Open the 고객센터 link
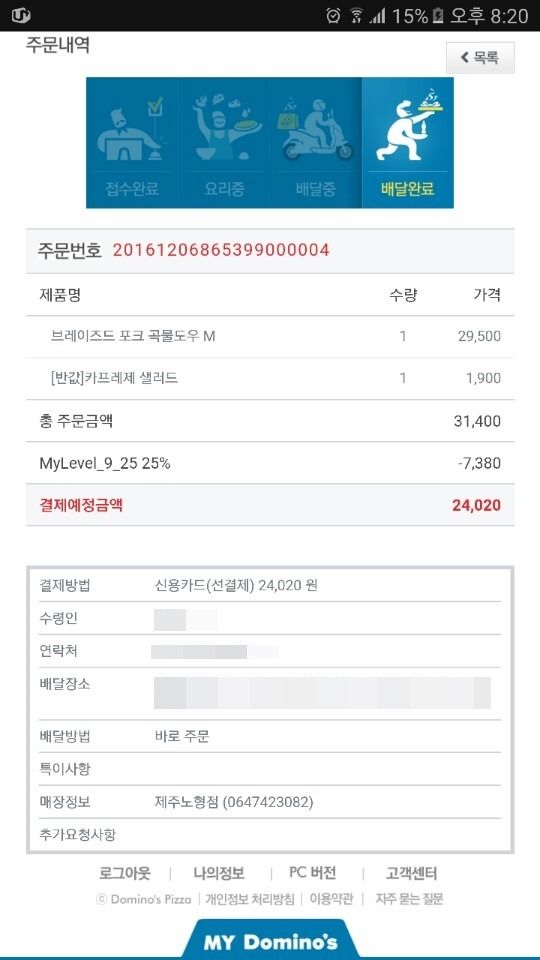 411,873
